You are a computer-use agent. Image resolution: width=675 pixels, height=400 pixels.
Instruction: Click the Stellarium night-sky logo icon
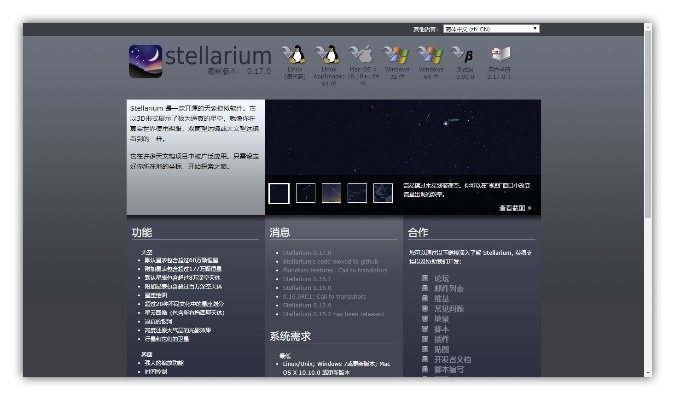(x=145, y=61)
